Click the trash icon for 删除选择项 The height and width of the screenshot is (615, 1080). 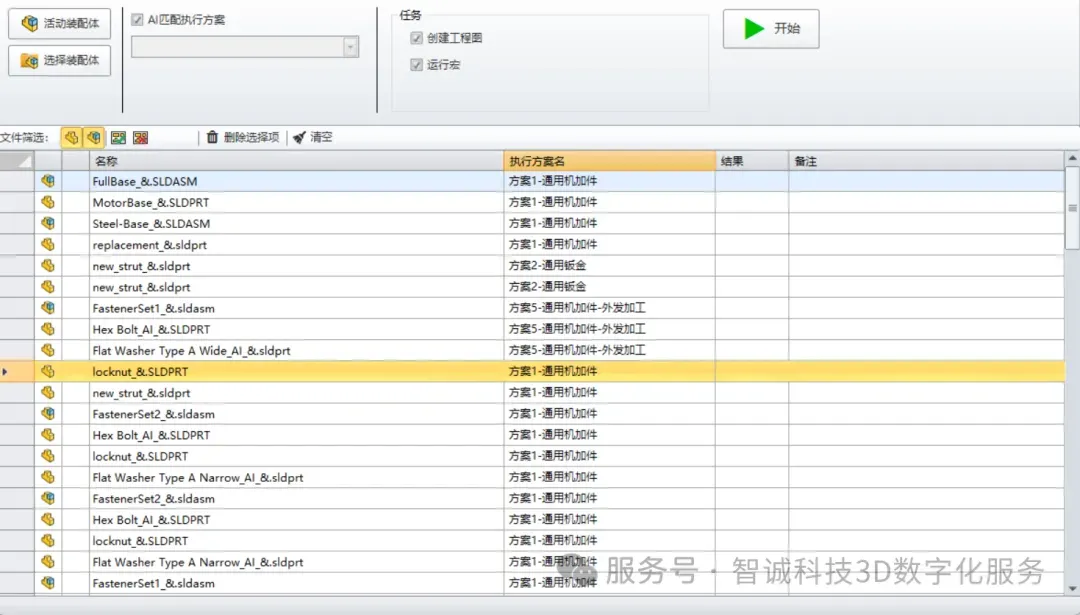(x=212, y=138)
